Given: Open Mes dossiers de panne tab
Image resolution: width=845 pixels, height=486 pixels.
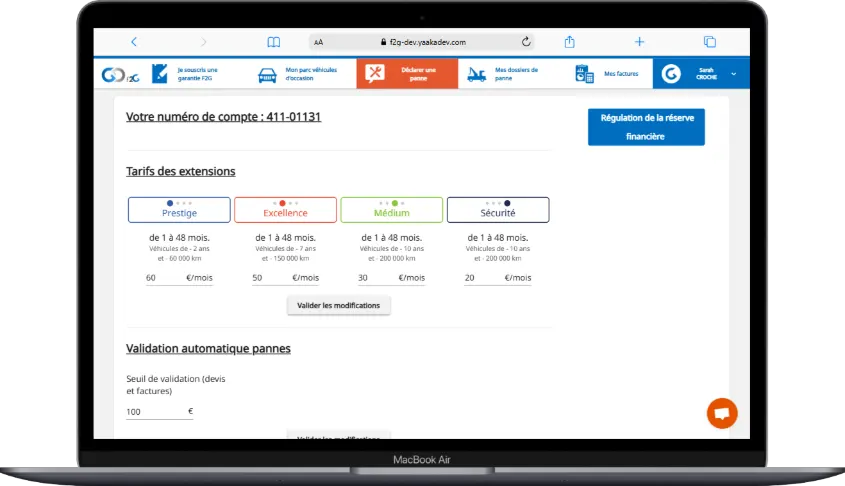Looking at the screenshot, I should [x=508, y=74].
